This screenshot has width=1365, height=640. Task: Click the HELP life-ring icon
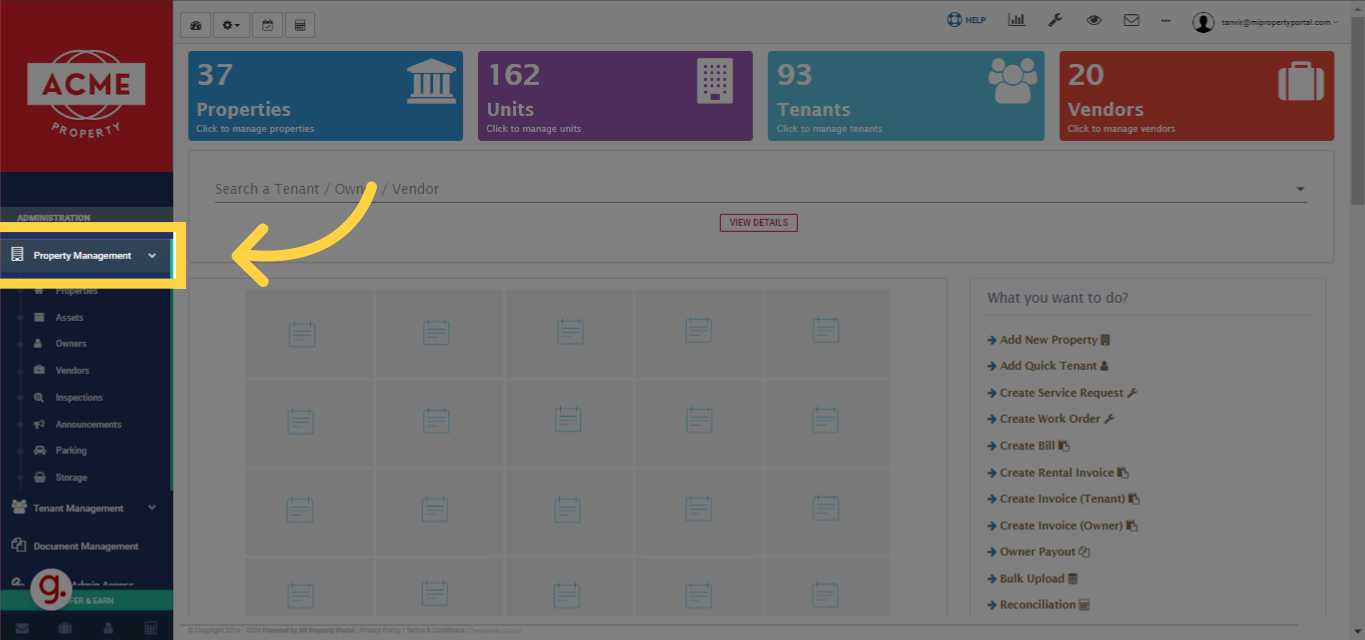pos(953,19)
